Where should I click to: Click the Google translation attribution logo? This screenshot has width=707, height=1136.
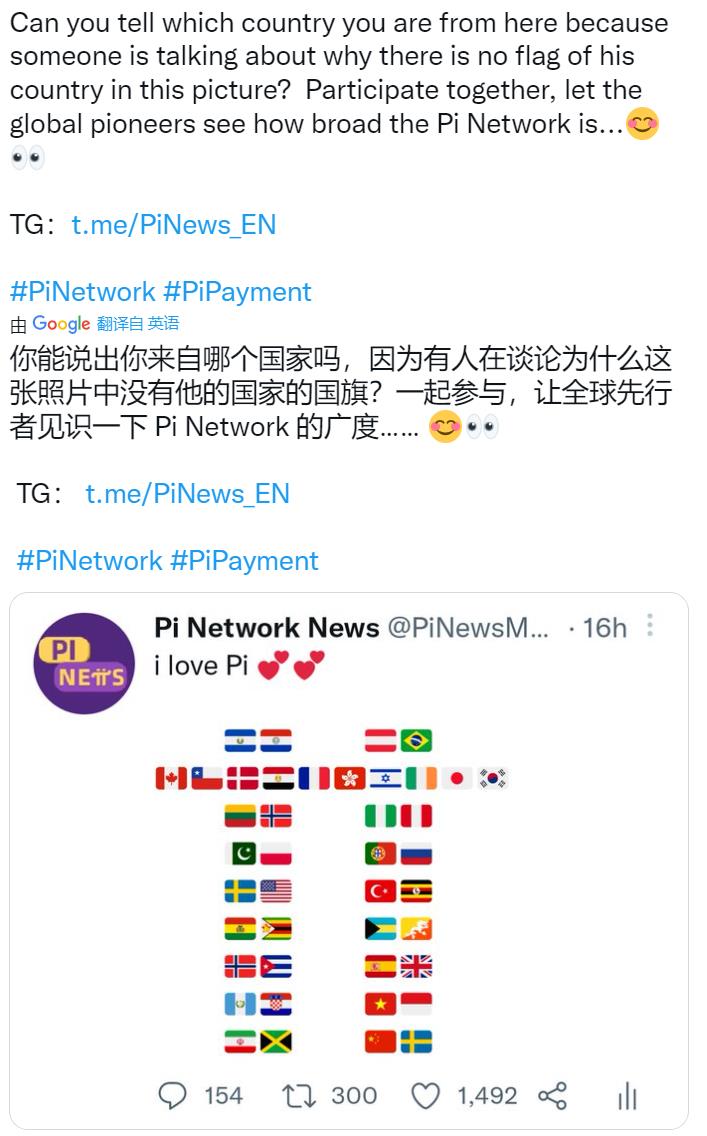pyautogui.click(x=61, y=323)
